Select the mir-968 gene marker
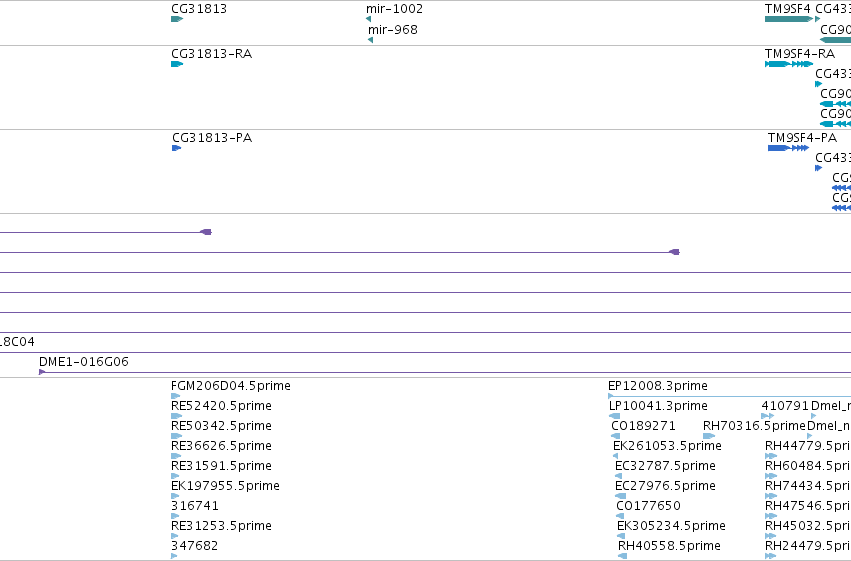 [370, 40]
